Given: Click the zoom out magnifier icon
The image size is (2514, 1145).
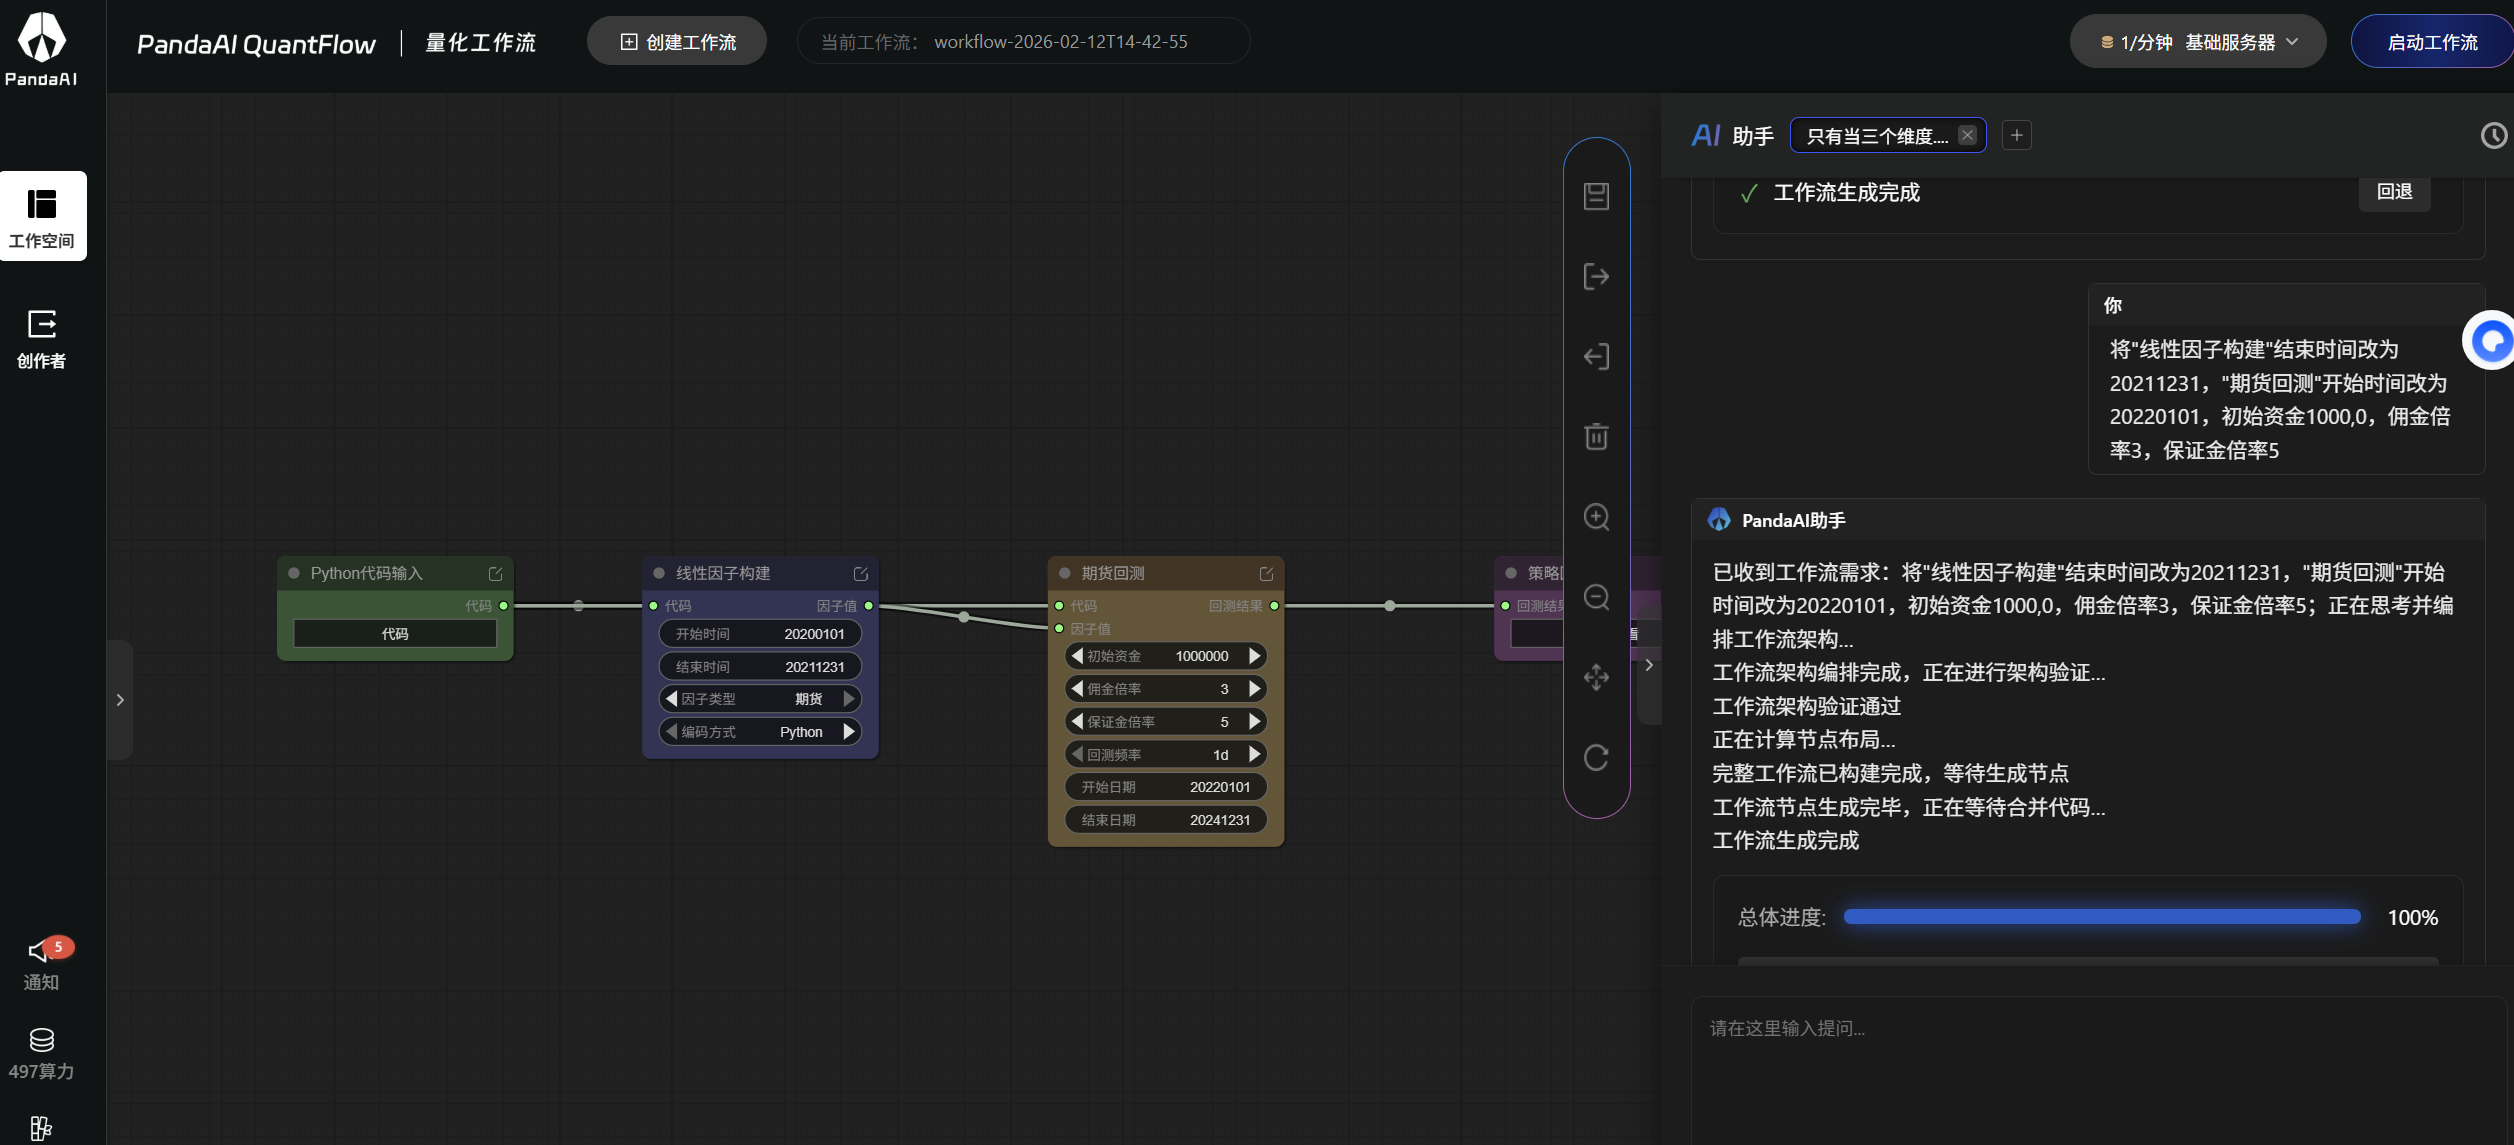Looking at the screenshot, I should [1596, 597].
